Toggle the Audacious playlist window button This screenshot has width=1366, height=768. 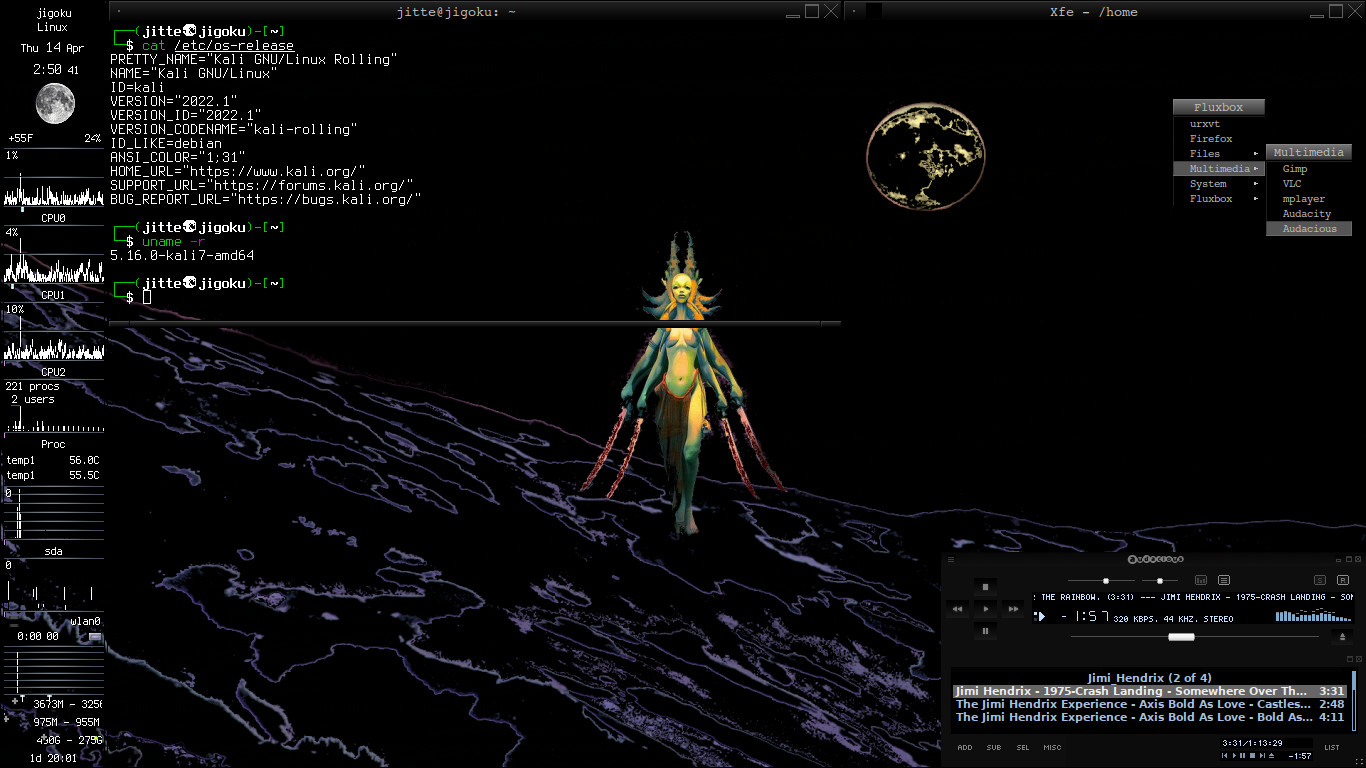(x=1224, y=580)
